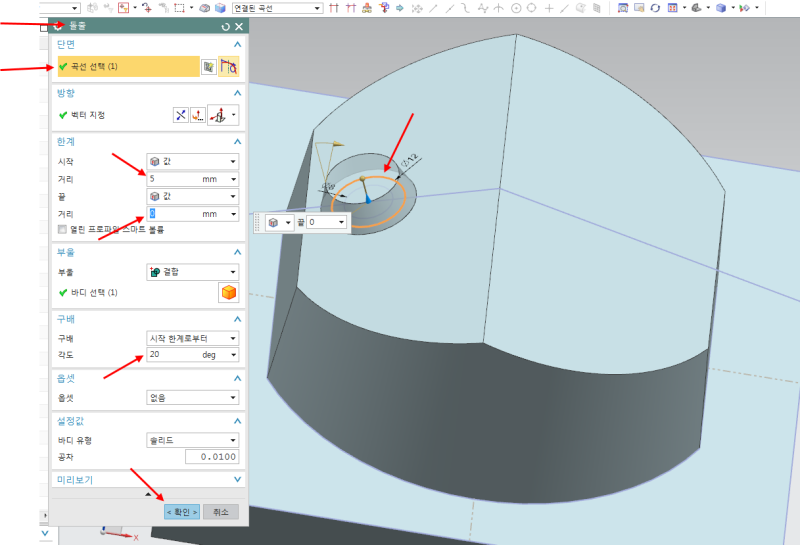Viewport: 800px width, 545px height.
Task: Click the dialog settings gear icon by 돌출
Action: (58, 27)
